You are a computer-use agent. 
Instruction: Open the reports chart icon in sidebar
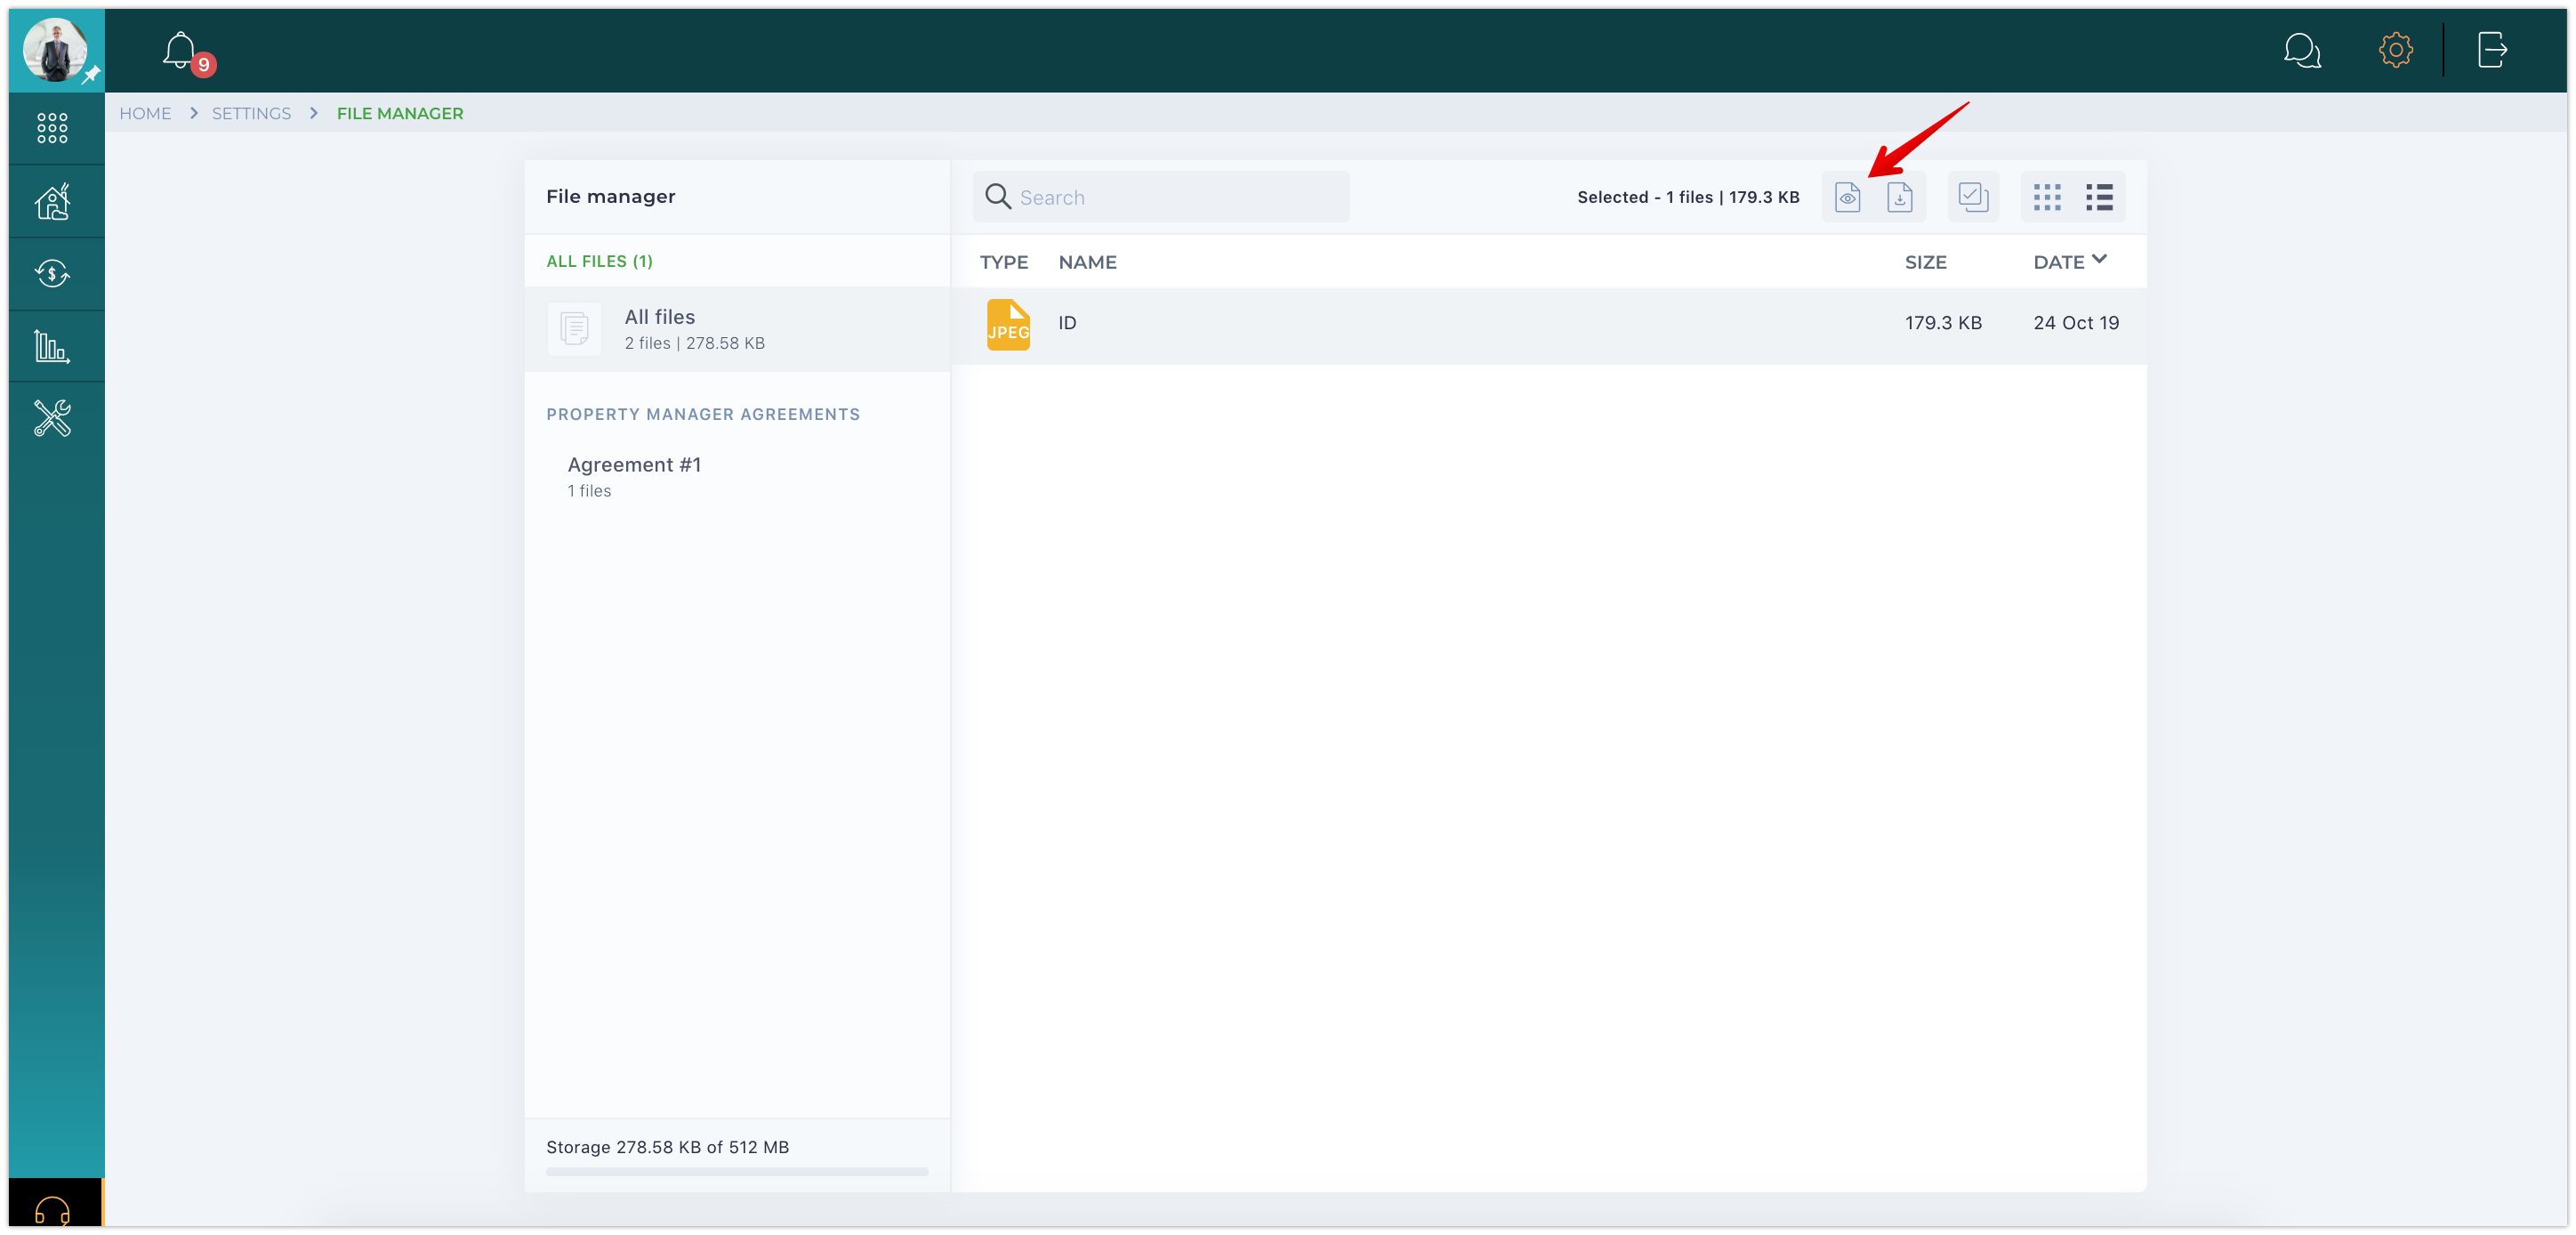[x=52, y=346]
